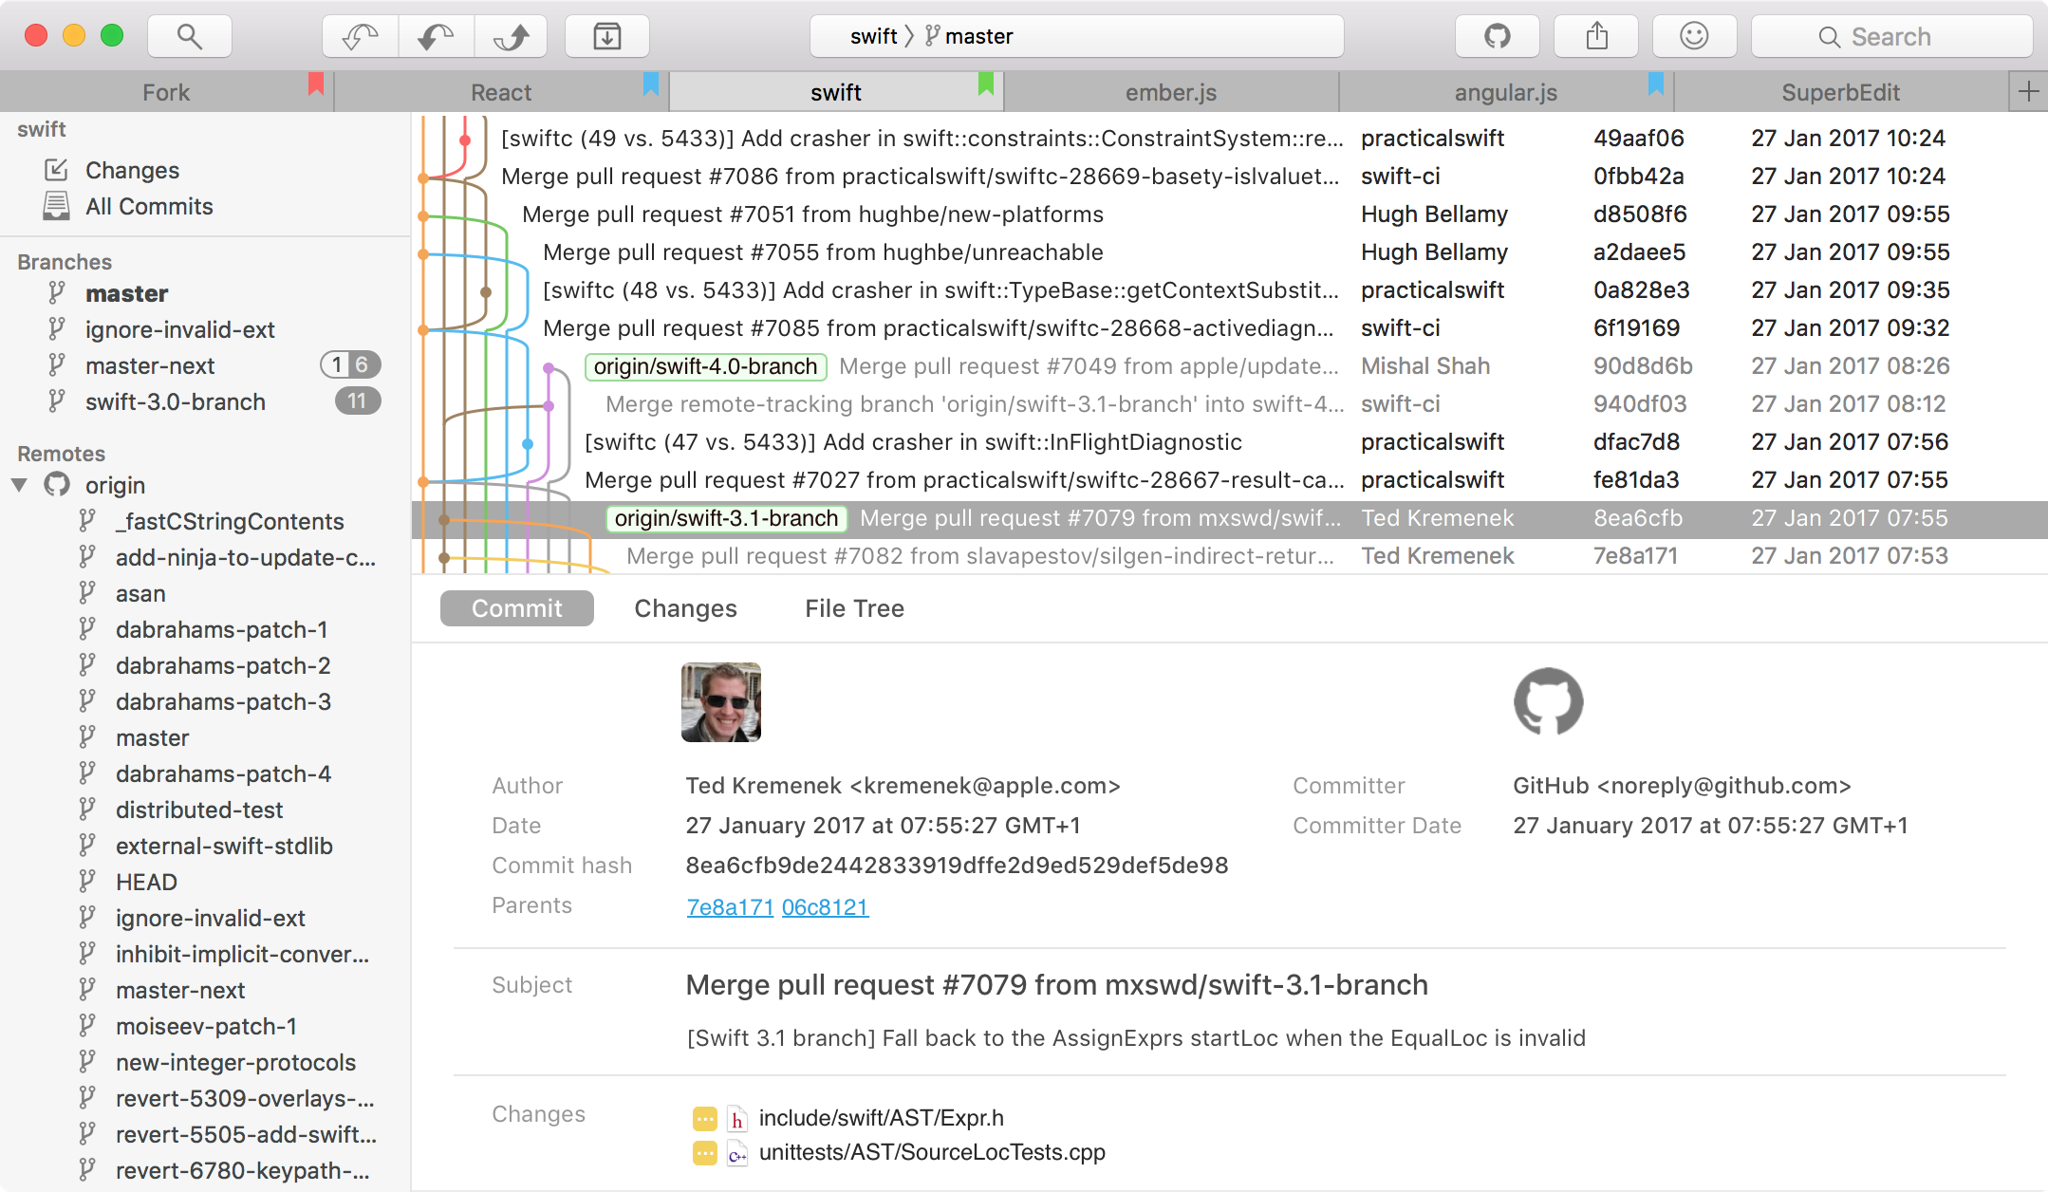Open parent commit 7e8a171 link
This screenshot has height=1192, width=2048.
pyautogui.click(x=730, y=907)
